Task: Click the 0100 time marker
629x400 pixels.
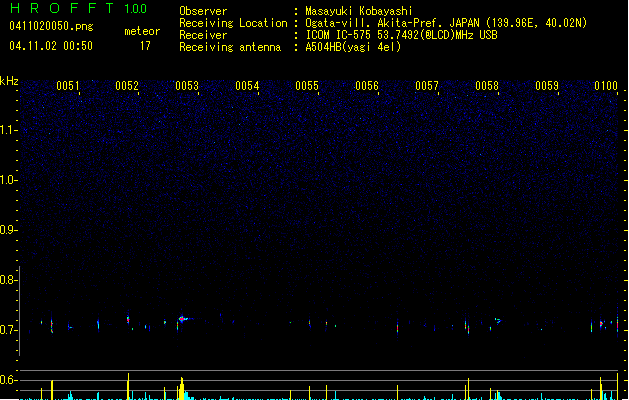Action: point(606,86)
